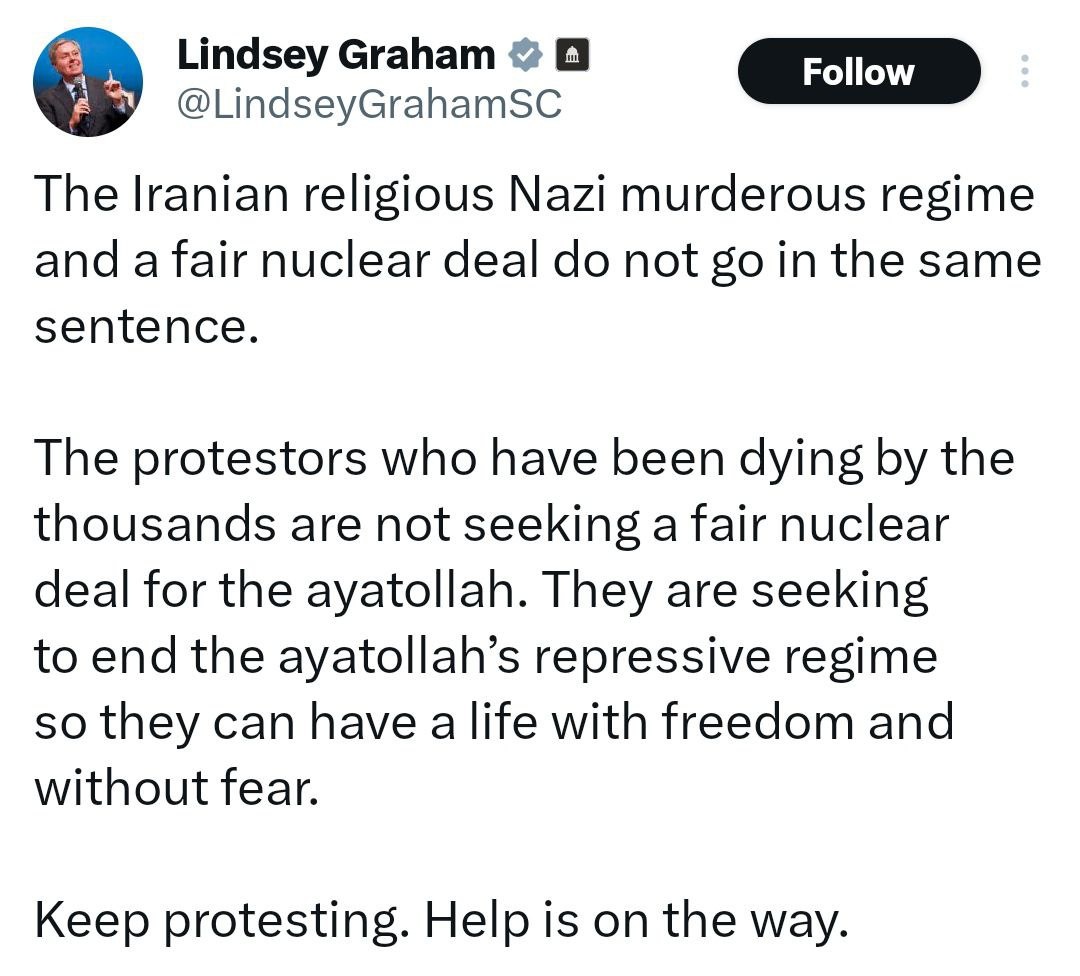
Task: Click the line "deal for the ayatollah"
Action: pyautogui.click(x=482, y=591)
